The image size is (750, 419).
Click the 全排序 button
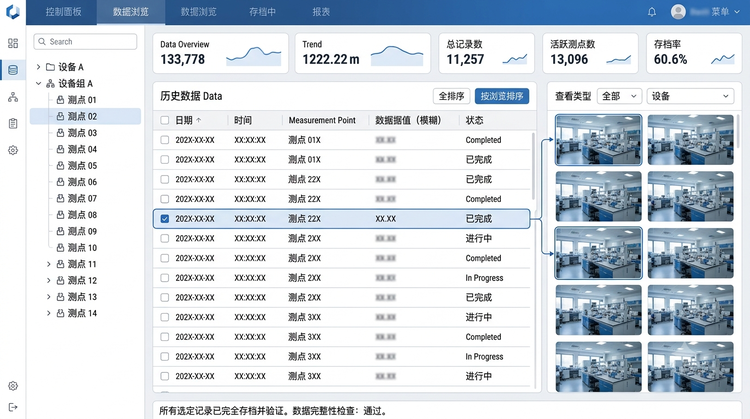coord(452,96)
